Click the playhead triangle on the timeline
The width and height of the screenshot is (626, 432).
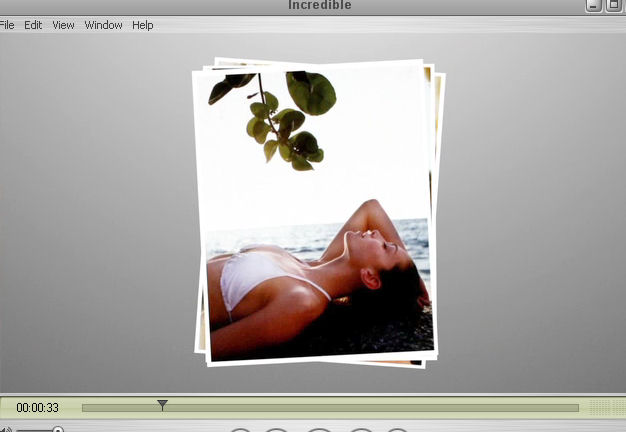tap(162, 405)
